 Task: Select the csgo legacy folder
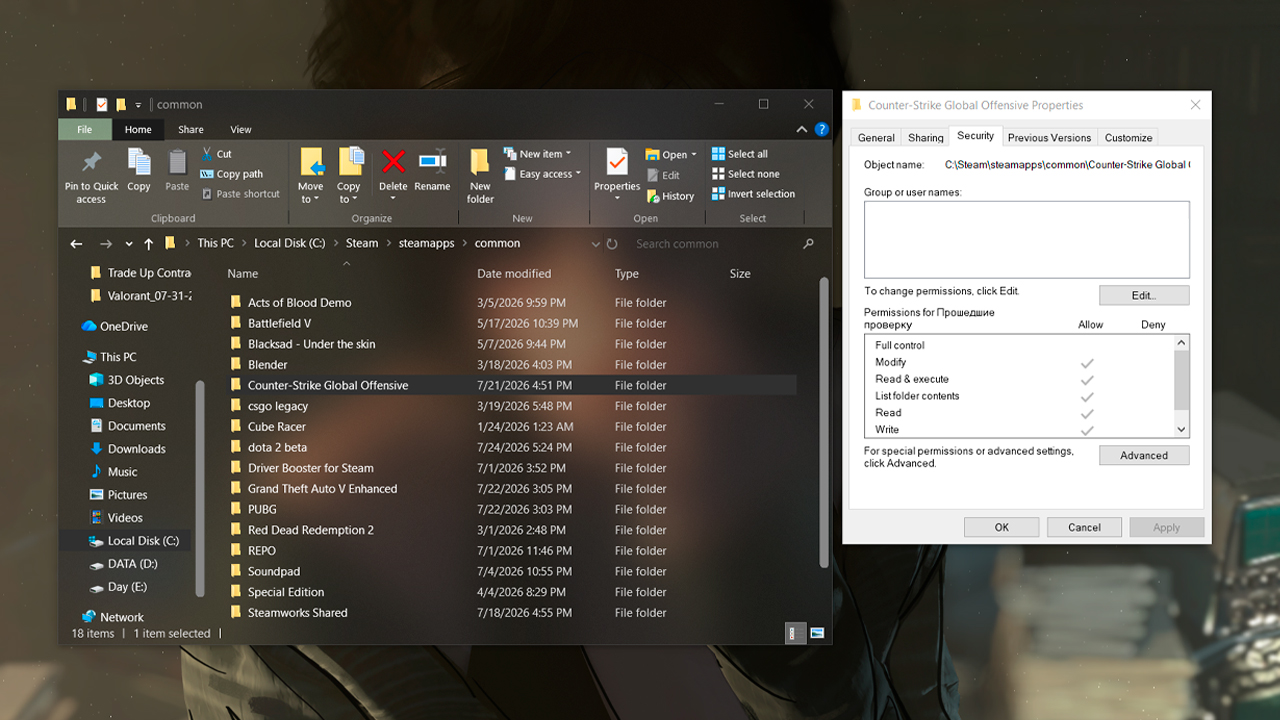click(277, 406)
